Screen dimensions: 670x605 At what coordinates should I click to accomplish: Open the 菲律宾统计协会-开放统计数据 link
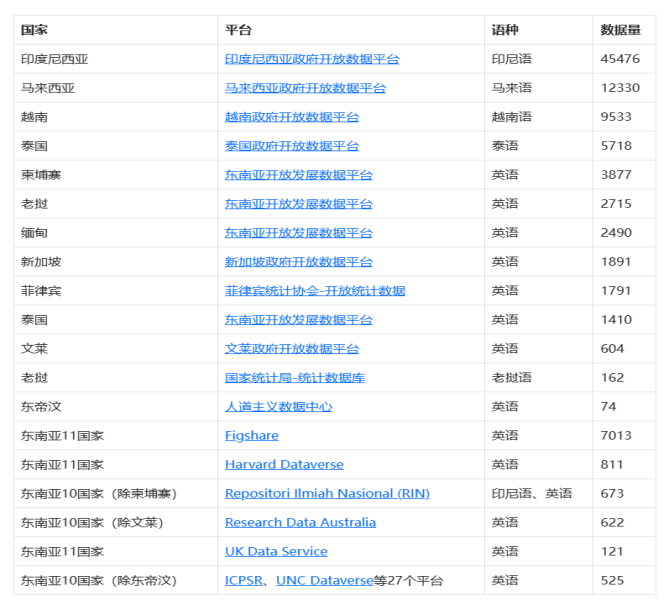[x=315, y=291]
